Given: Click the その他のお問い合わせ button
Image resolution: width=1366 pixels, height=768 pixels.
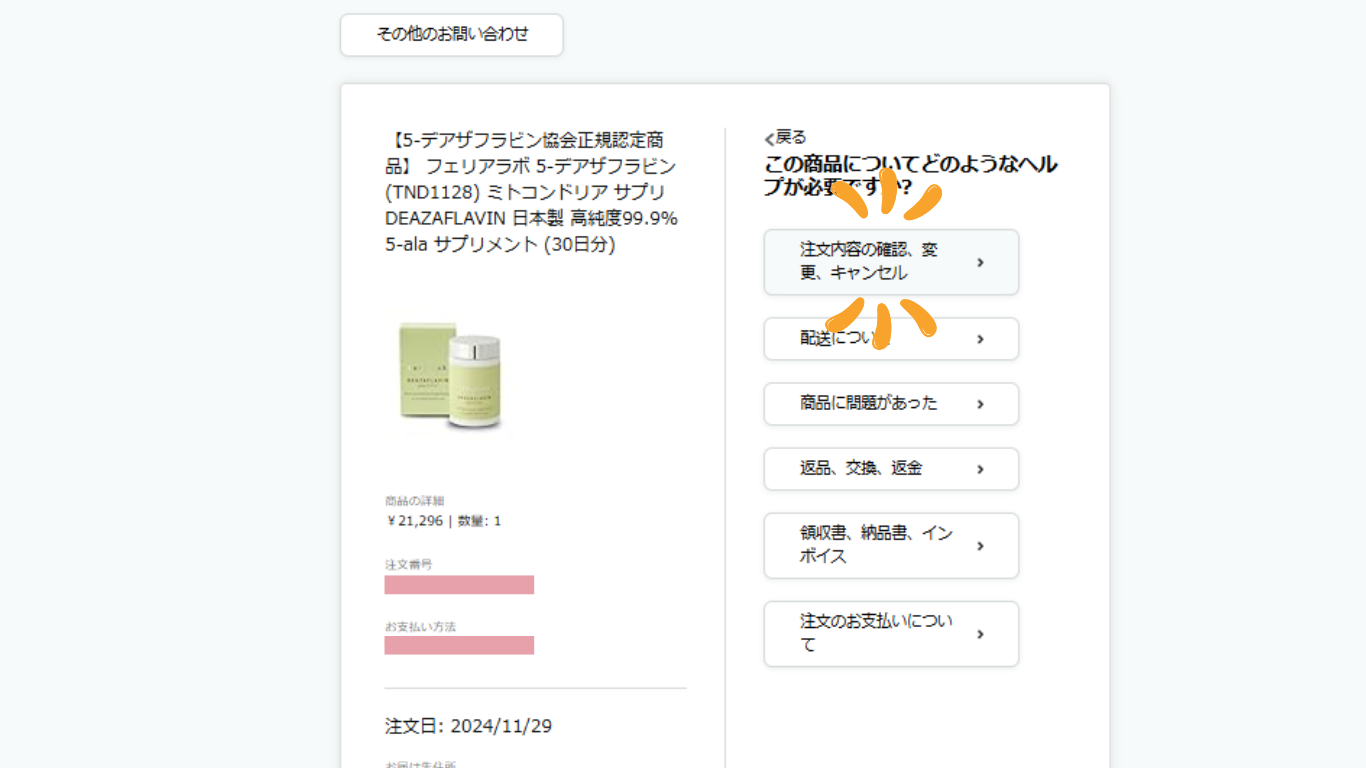Looking at the screenshot, I should point(451,35).
